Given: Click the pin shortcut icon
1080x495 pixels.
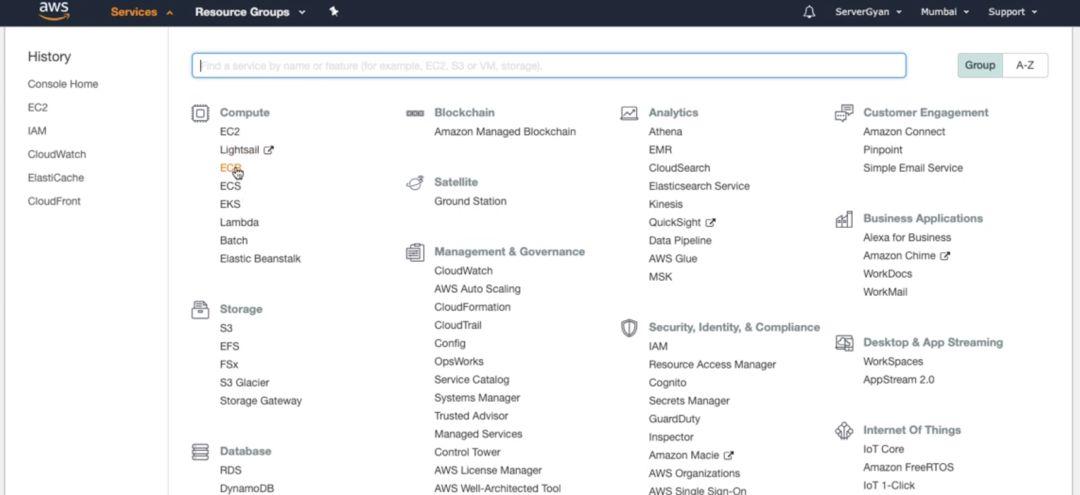Looking at the screenshot, I should (x=334, y=12).
